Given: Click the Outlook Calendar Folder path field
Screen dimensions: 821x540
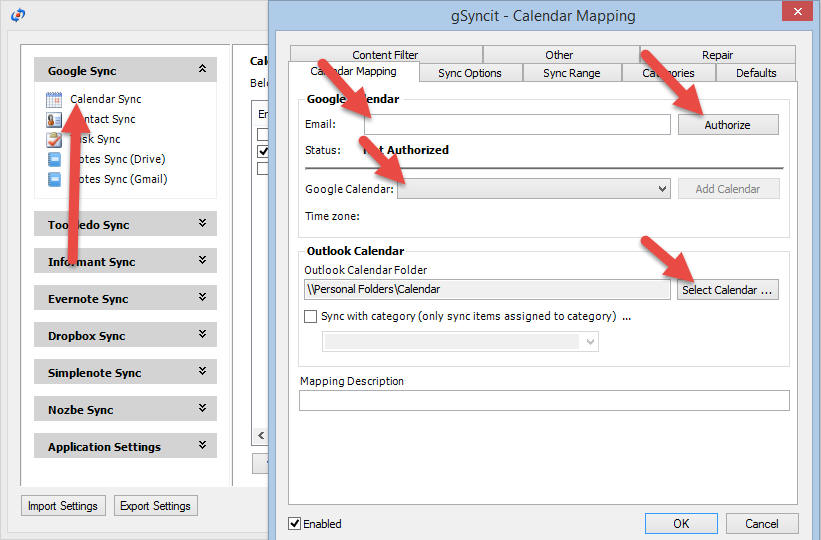Looking at the screenshot, I should 487,289.
